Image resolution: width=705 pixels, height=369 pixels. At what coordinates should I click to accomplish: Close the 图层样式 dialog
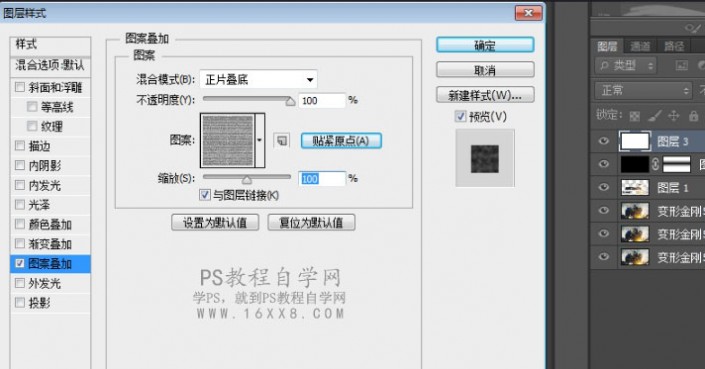coord(528,13)
